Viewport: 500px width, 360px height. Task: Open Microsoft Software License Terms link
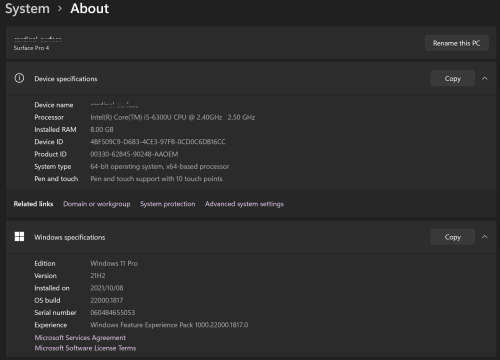pos(85,348)
